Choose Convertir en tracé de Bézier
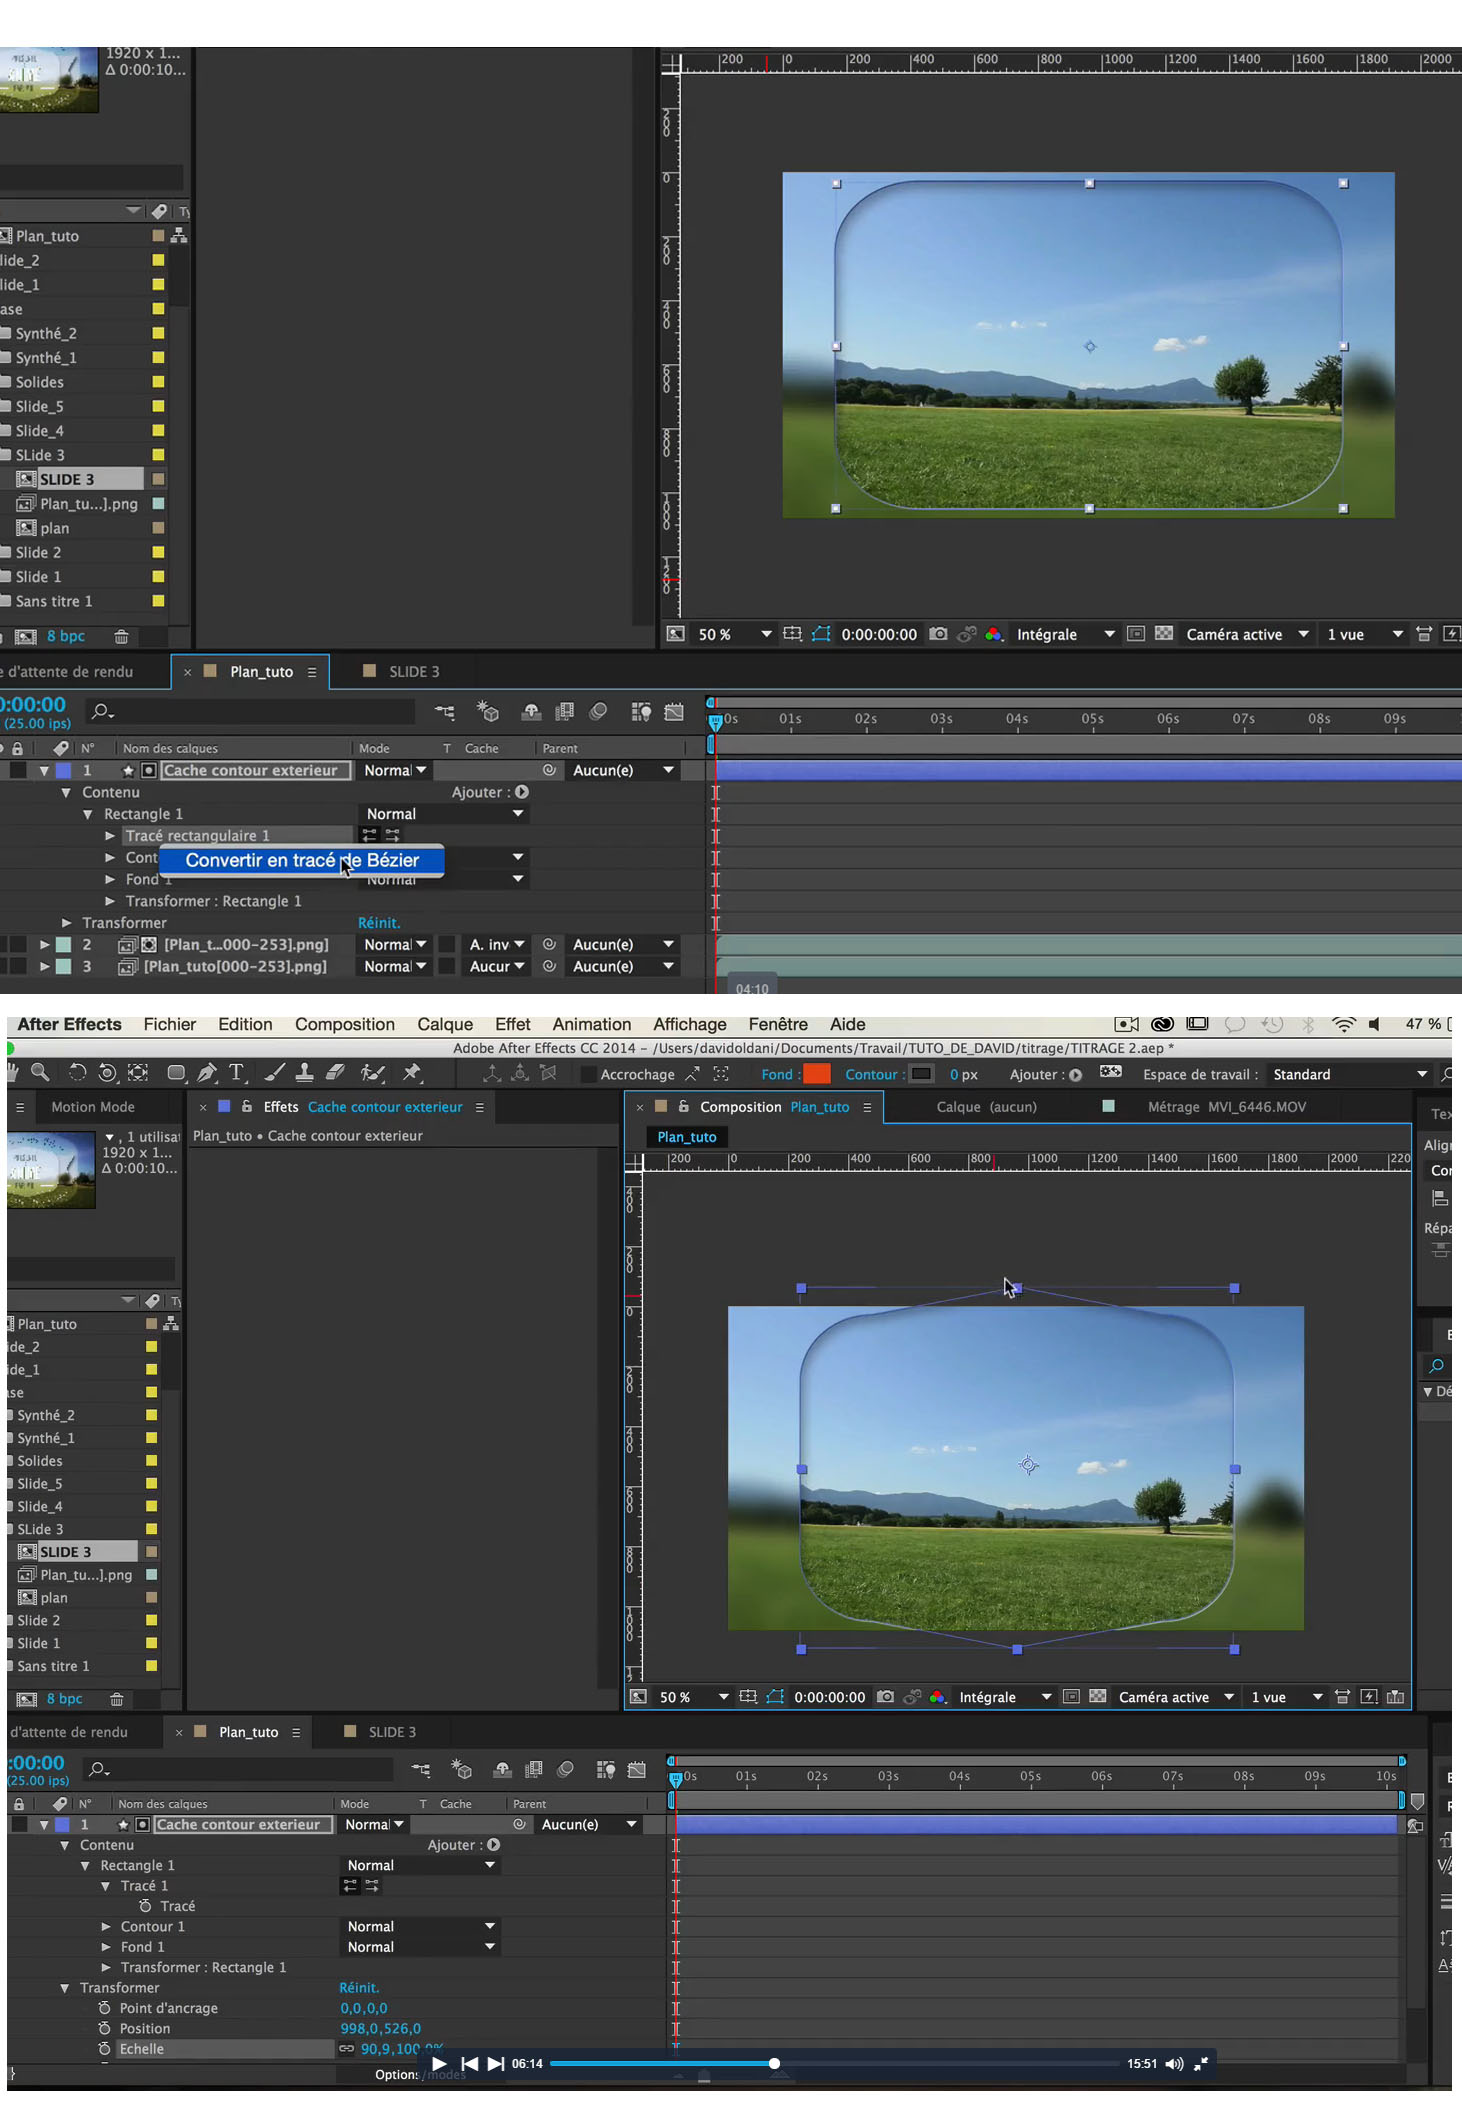 point(301,861)
